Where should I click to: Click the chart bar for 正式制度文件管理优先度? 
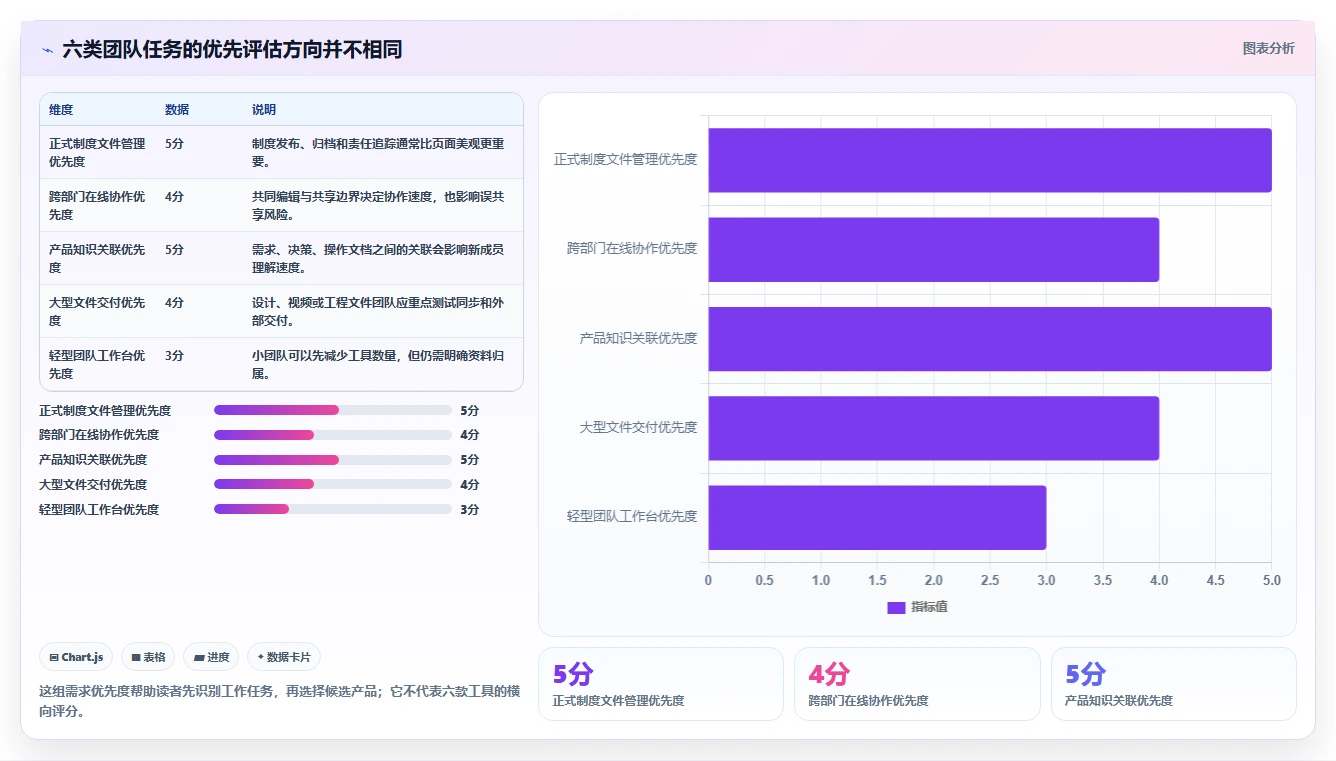[990, 160]
